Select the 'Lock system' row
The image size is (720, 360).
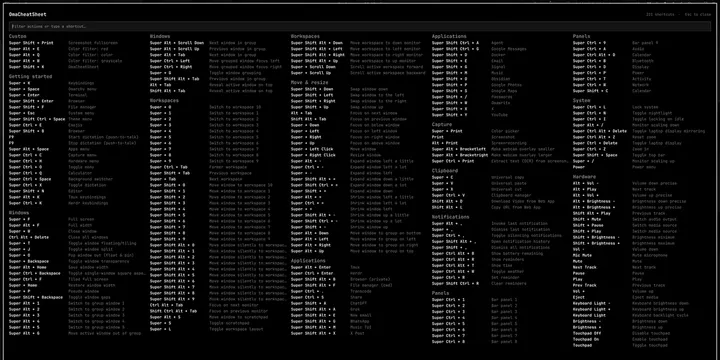pos(641,107)
